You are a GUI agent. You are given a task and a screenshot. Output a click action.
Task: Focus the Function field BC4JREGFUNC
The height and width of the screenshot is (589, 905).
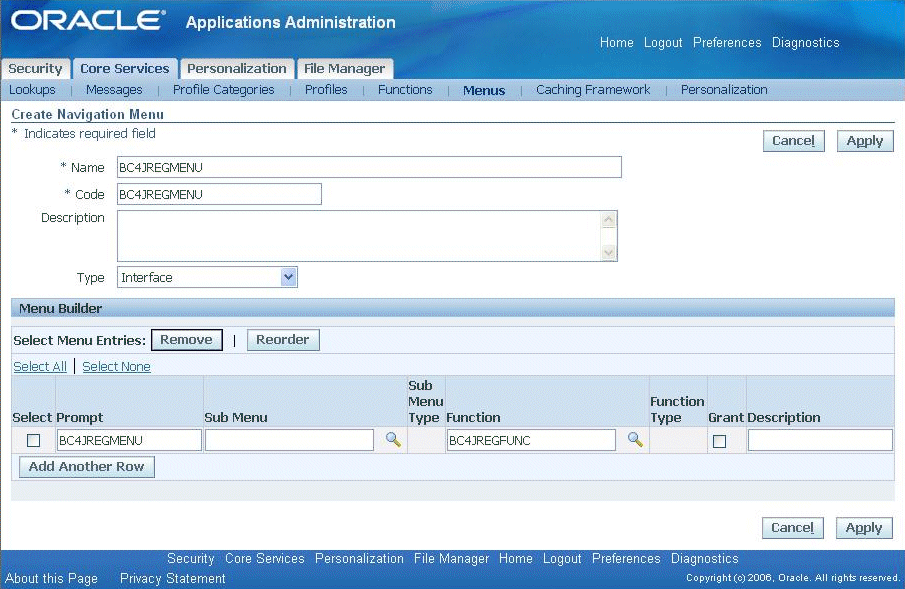[x=531, y=440]
